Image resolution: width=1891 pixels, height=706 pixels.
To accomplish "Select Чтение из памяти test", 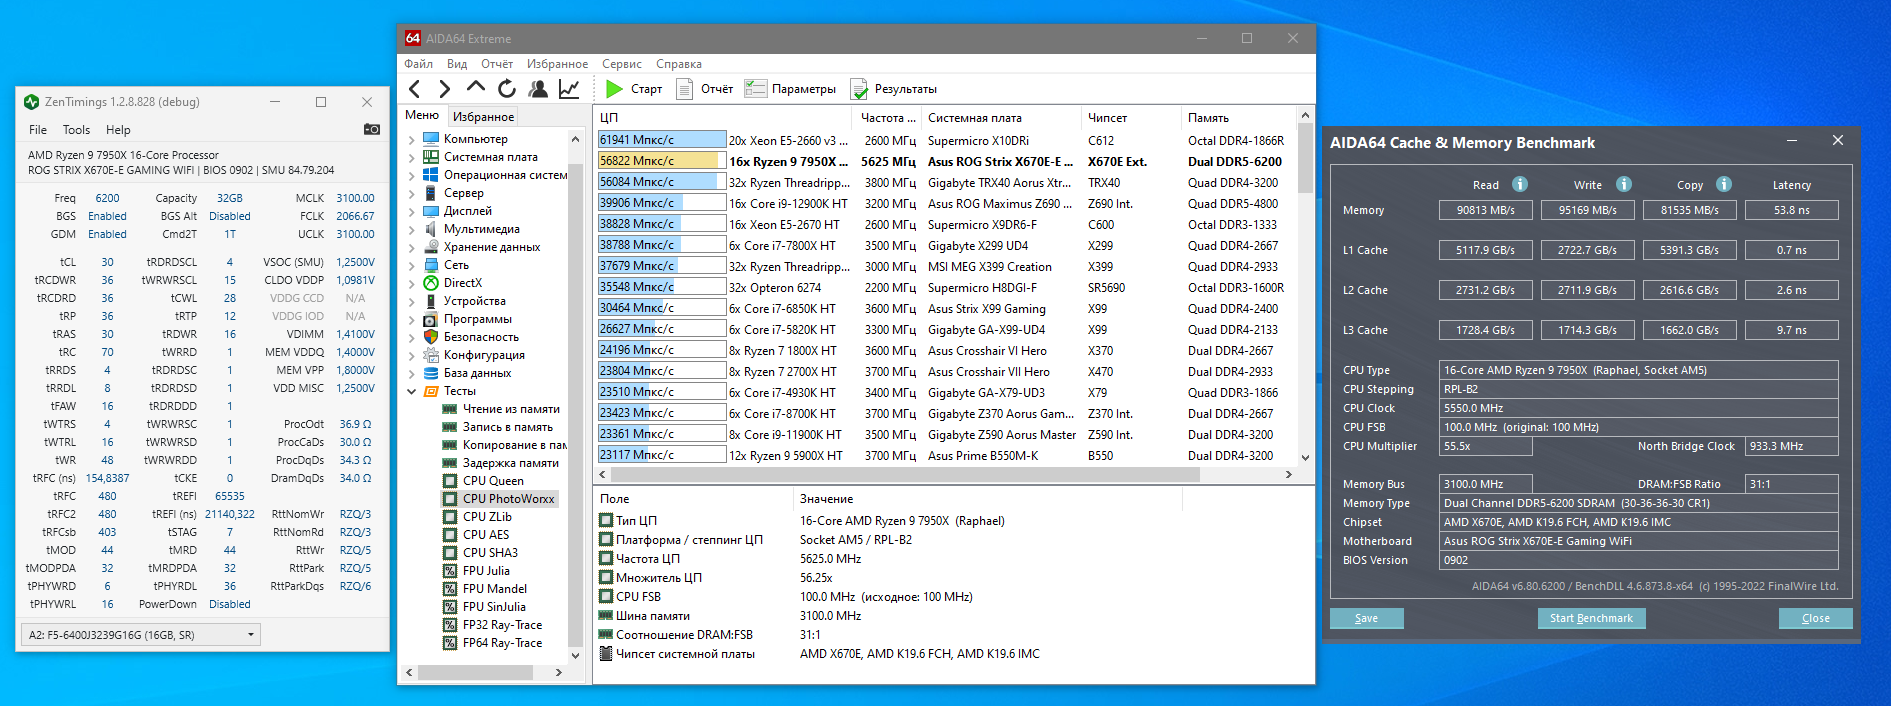I will point(511,409).
